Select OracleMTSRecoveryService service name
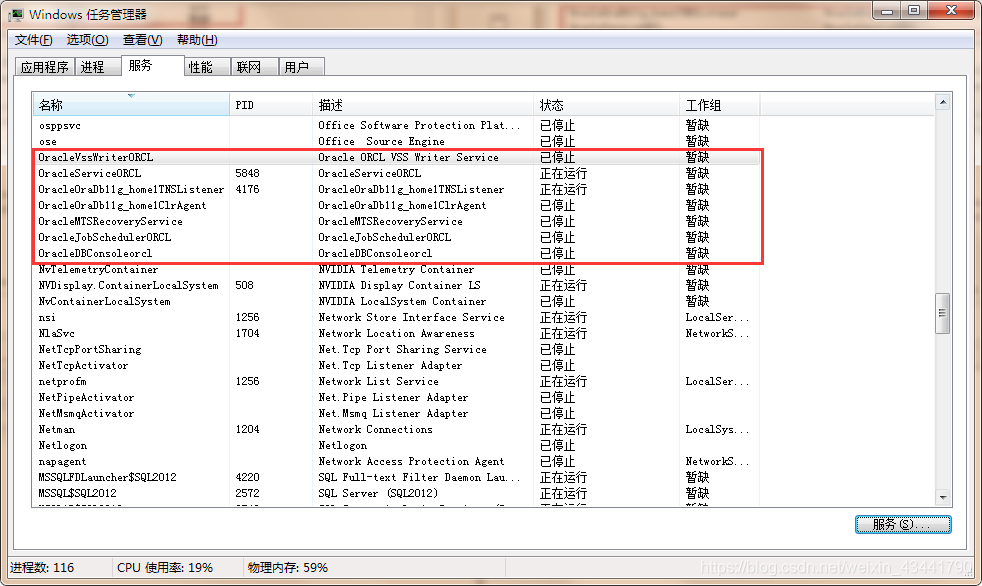Screen dimensions: 982x586 coord(110,222)
